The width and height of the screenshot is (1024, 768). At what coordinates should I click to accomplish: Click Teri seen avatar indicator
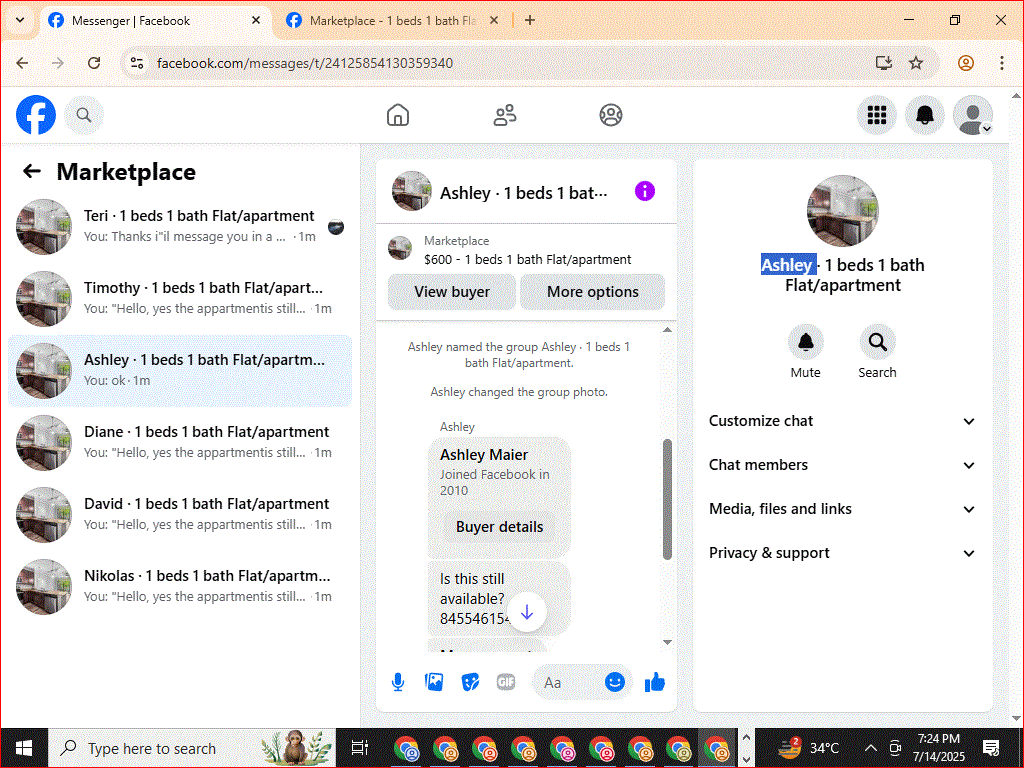[x=336, y=227]
